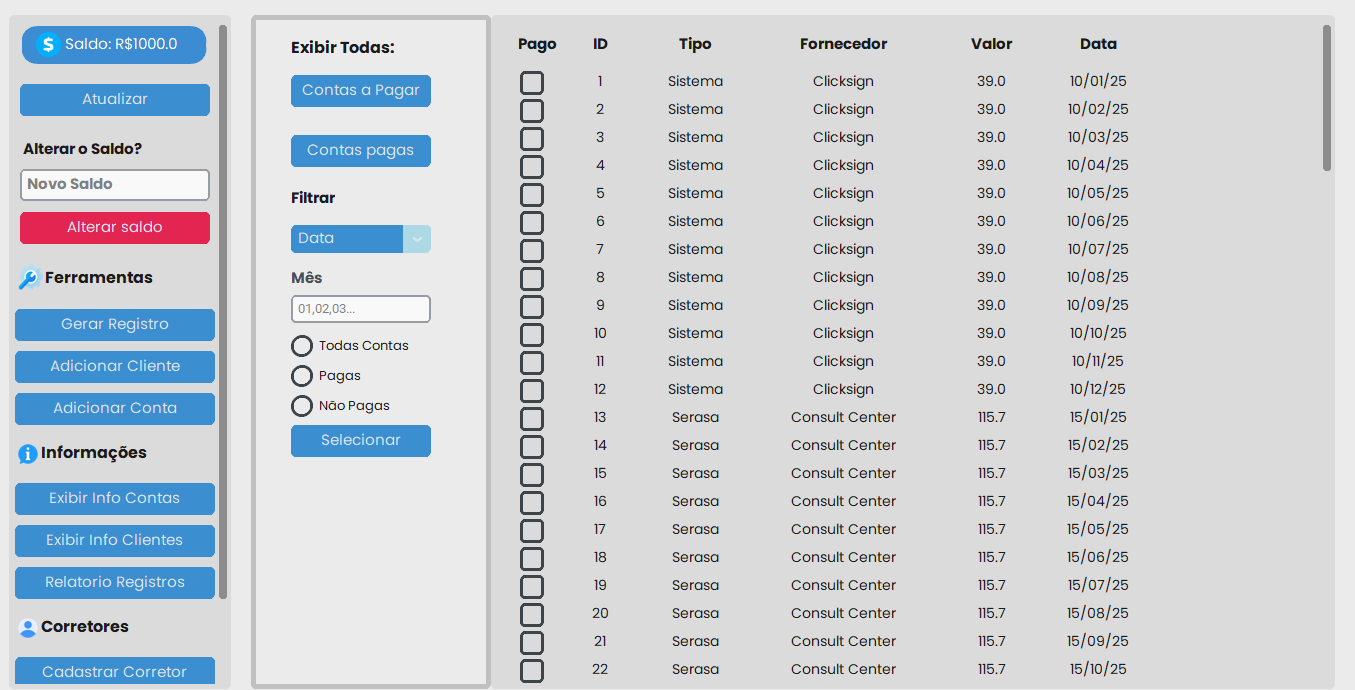The height and width of the screenshot is (690, 1355).
Task: Choose the Pagas radio button
Action: 302,376
